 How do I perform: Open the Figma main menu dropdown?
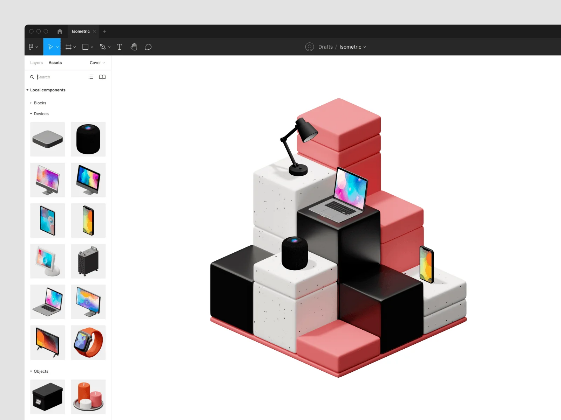pos(33,47)
